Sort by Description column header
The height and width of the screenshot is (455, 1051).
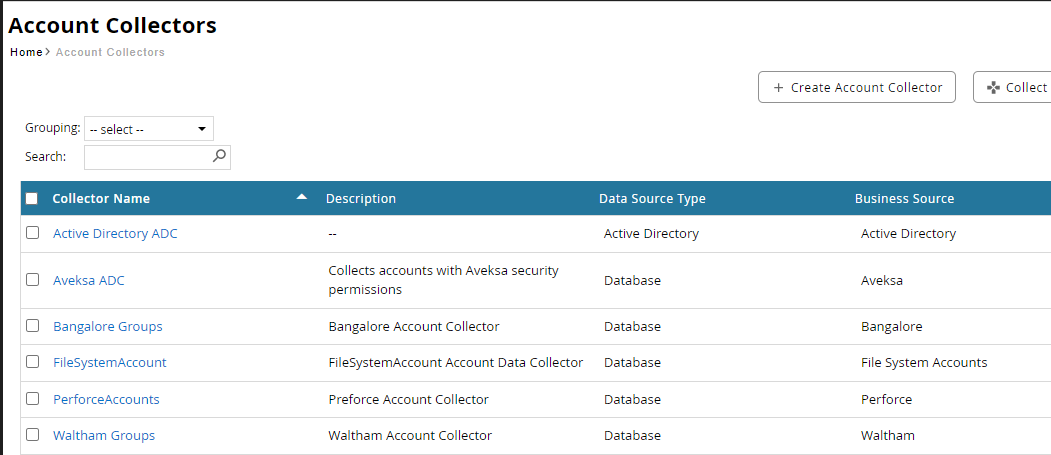[x=361, y=199]
